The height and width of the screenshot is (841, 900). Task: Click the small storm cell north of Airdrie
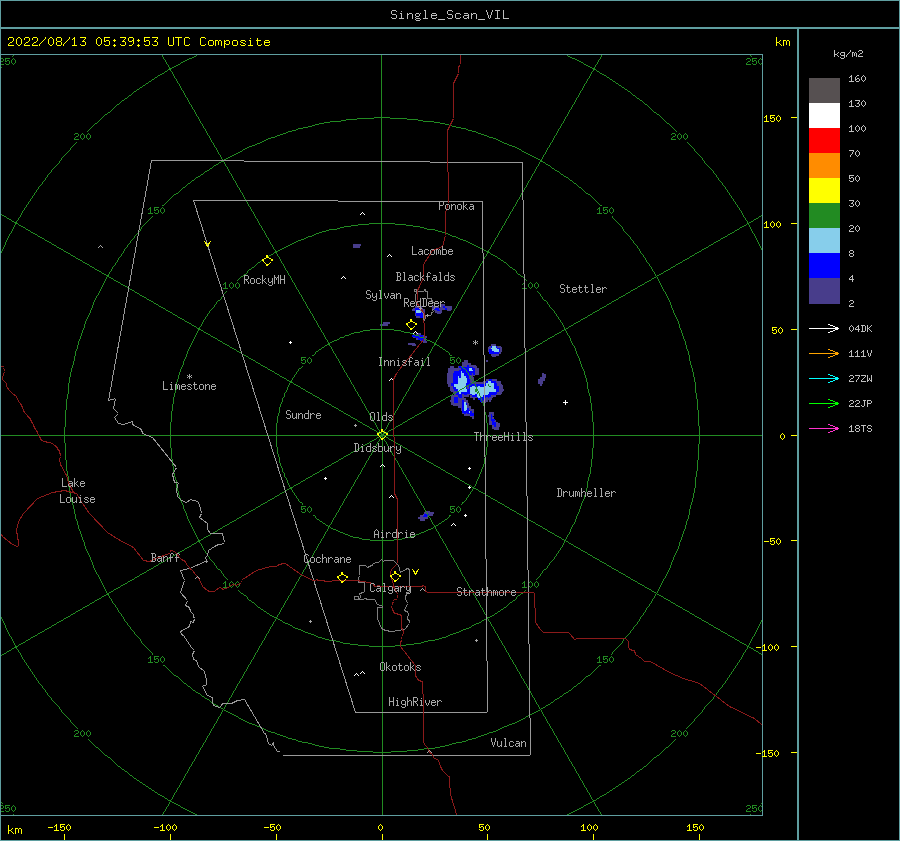coord(425,516)
